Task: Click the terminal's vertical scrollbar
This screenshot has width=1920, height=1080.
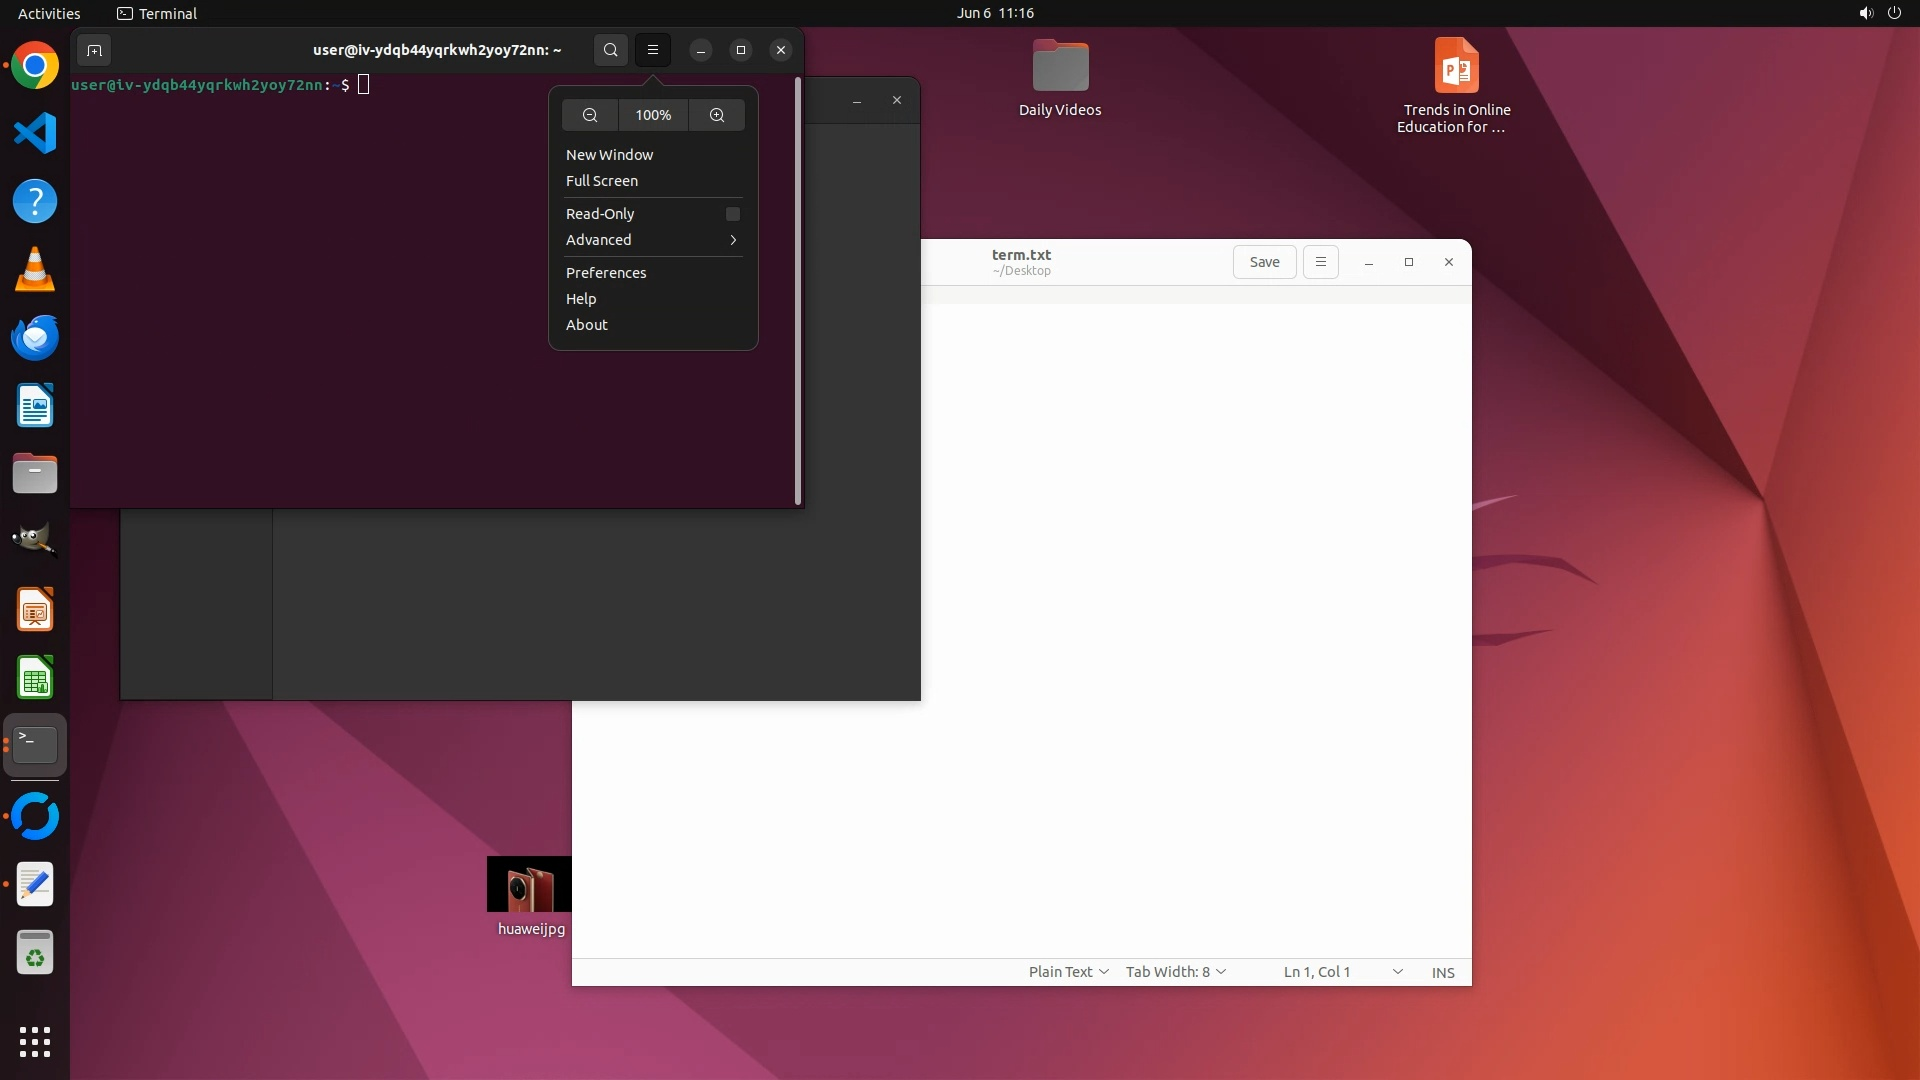Action: click(798, 290)
